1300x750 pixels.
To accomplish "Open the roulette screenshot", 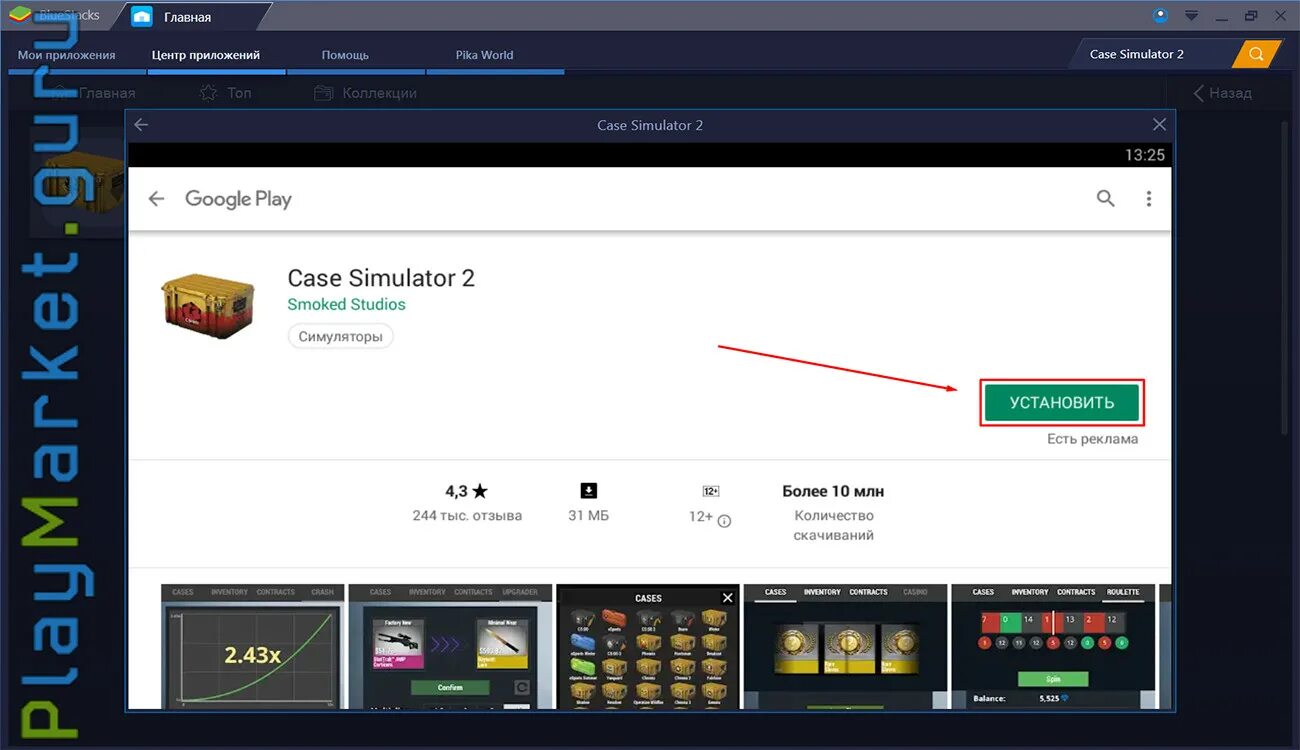I will click(x=1053, y=646).
